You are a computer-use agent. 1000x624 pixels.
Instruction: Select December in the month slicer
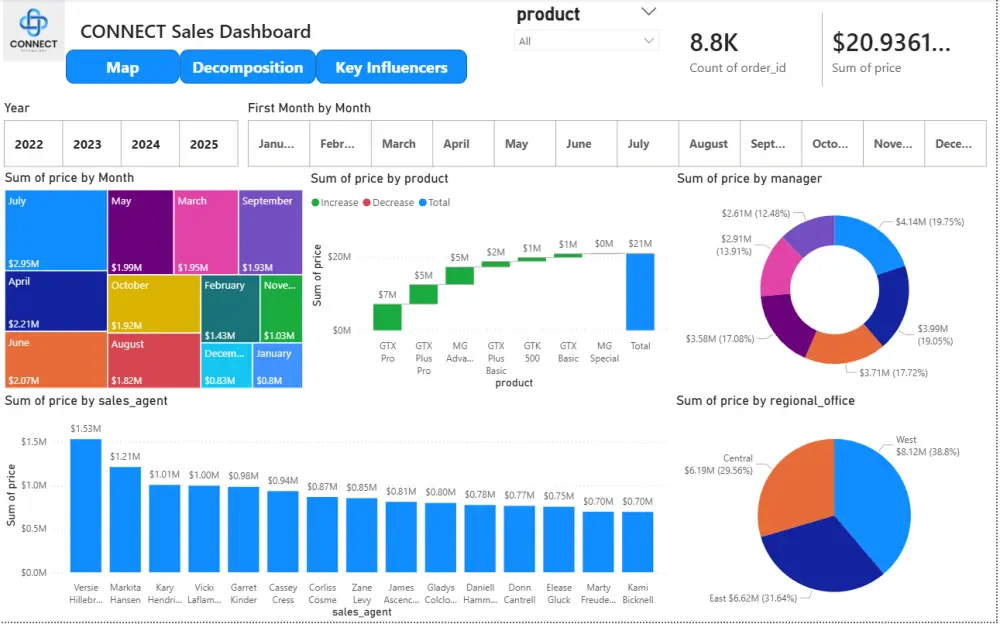tap(955, 144)
